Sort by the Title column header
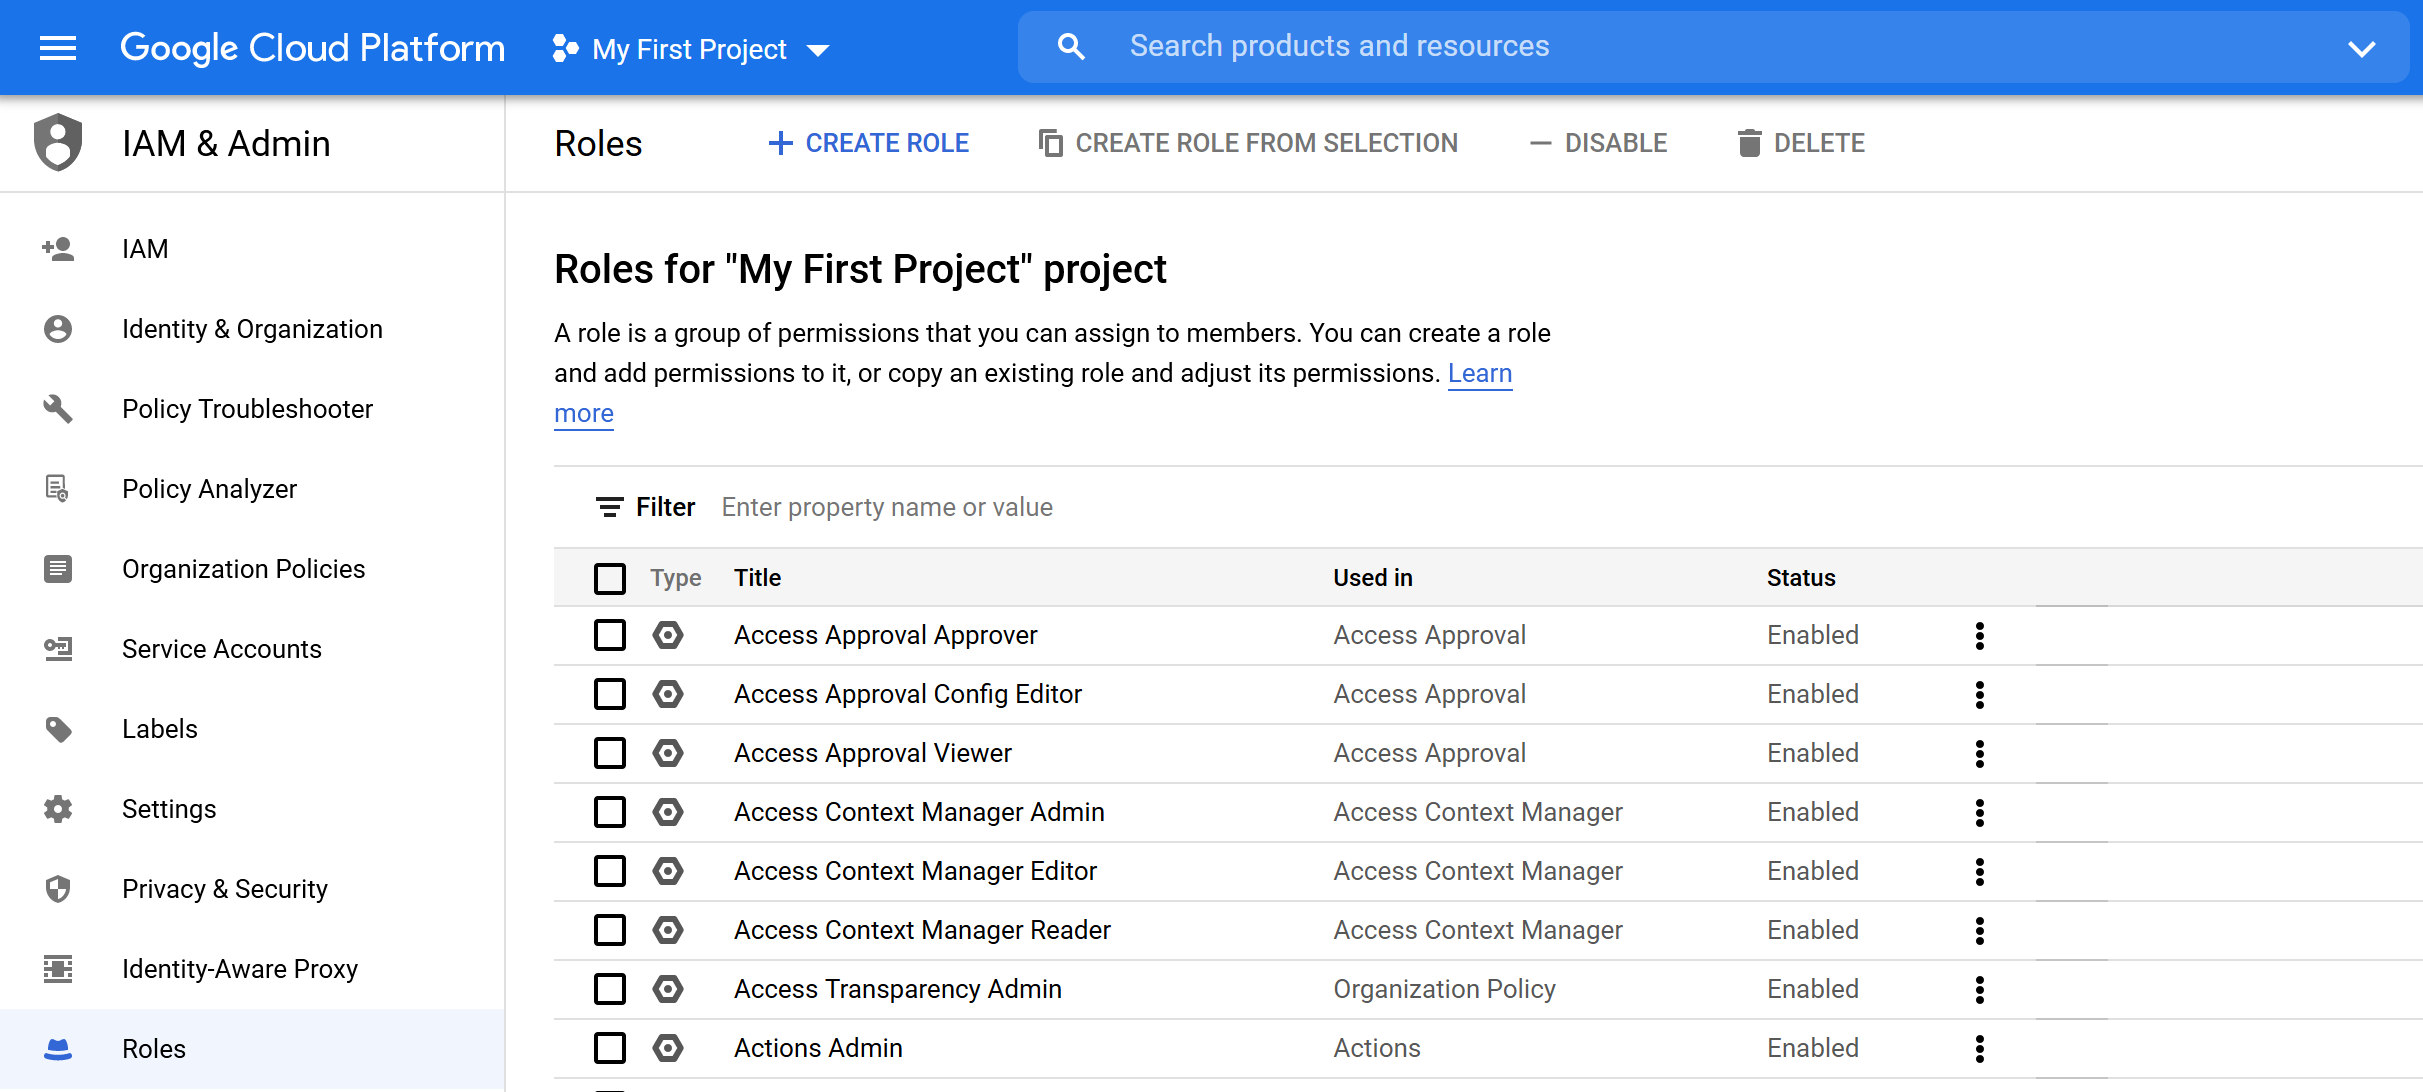 pos(757,578)
